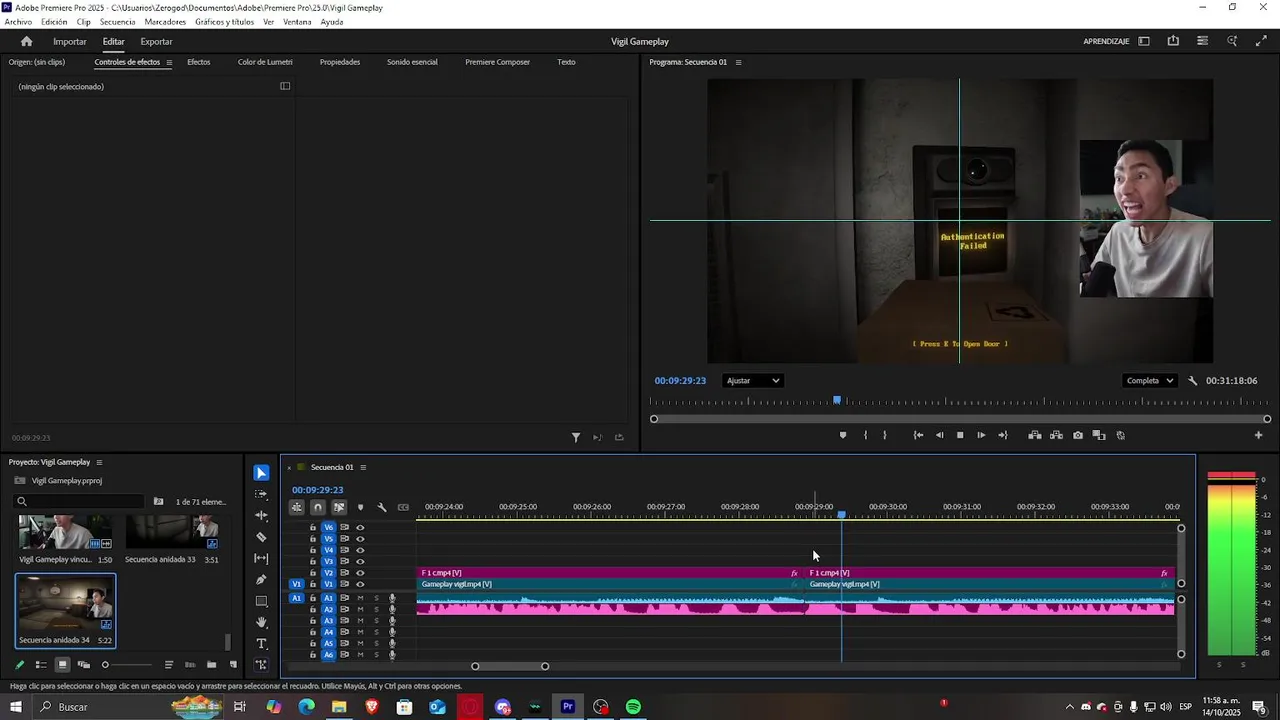Go to the Home screen
The height and width of the screenshot is (720, 1280).
coord(26,42)
